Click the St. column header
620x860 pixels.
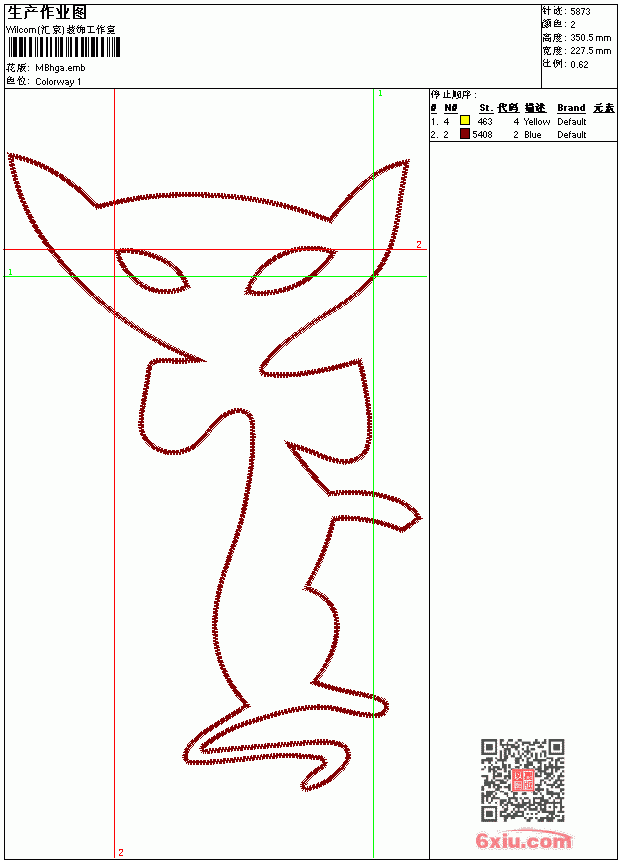pos(486,108)
